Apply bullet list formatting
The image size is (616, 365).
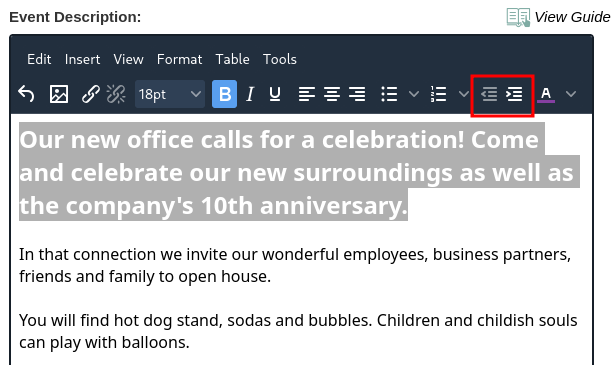click(x=389, y=94)
